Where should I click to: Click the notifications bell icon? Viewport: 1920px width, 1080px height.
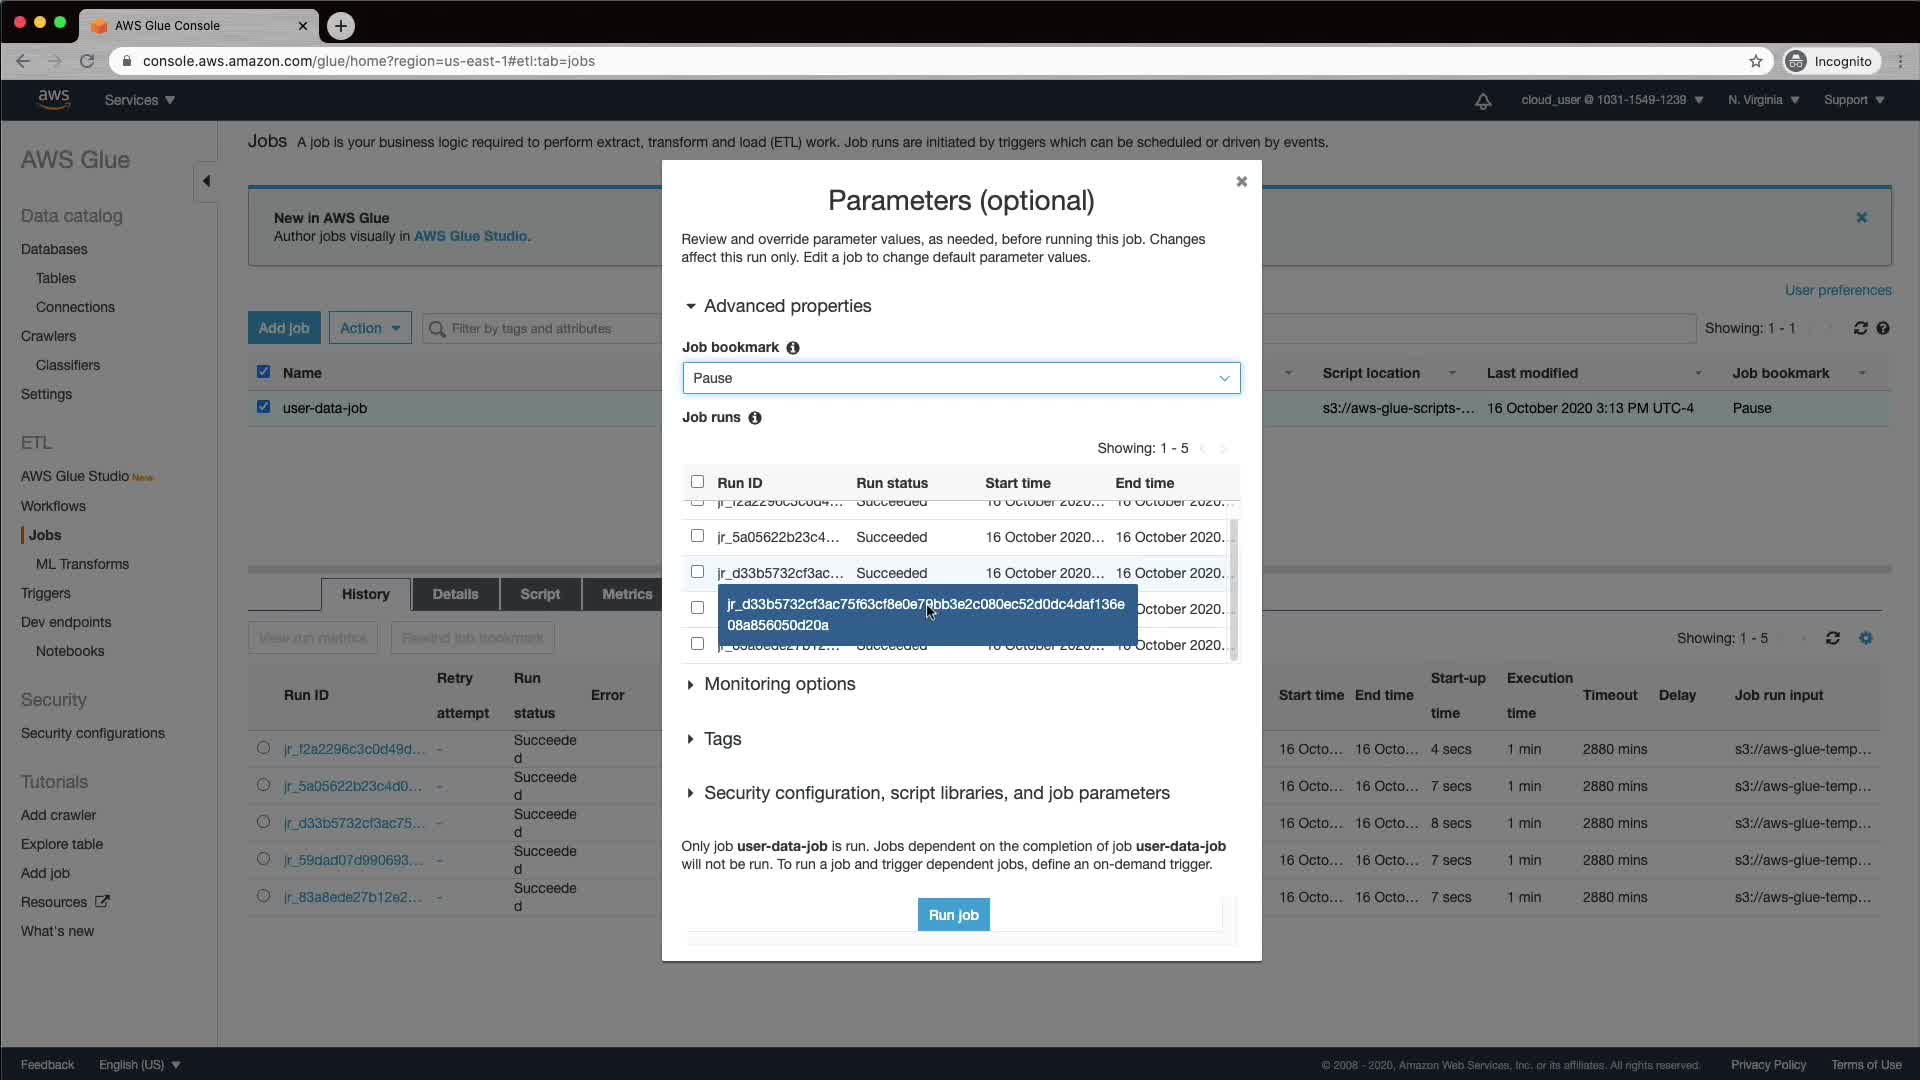[1483, 101]
